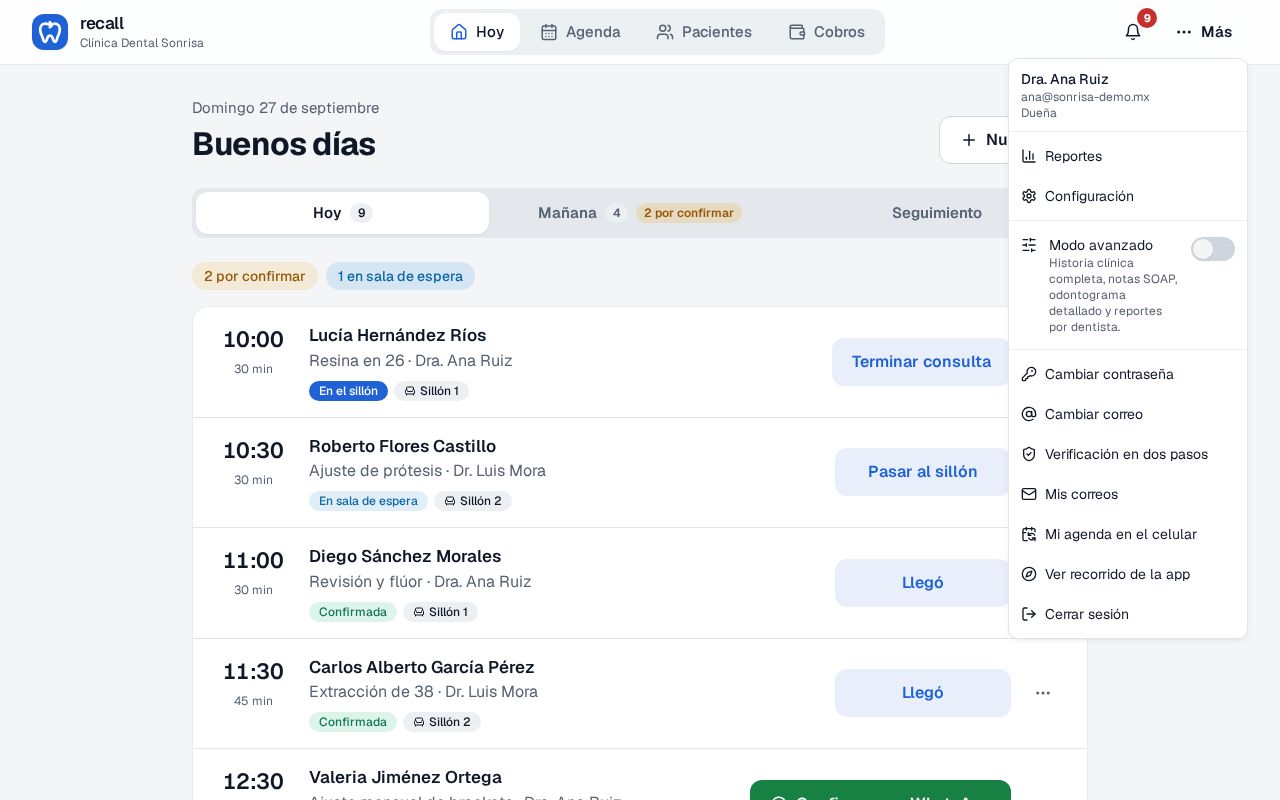Image resolution: width=1280 pixels, height=800 pixels.
Task: Mark Diego Sánchez Morales as Llegó
Action: click(923, 583)
